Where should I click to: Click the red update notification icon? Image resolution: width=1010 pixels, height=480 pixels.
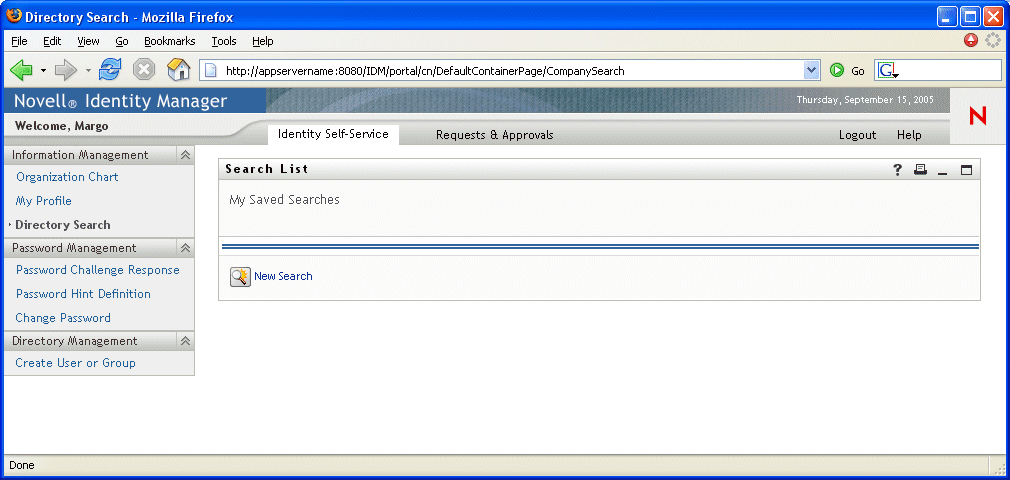[x=971, y=41]
